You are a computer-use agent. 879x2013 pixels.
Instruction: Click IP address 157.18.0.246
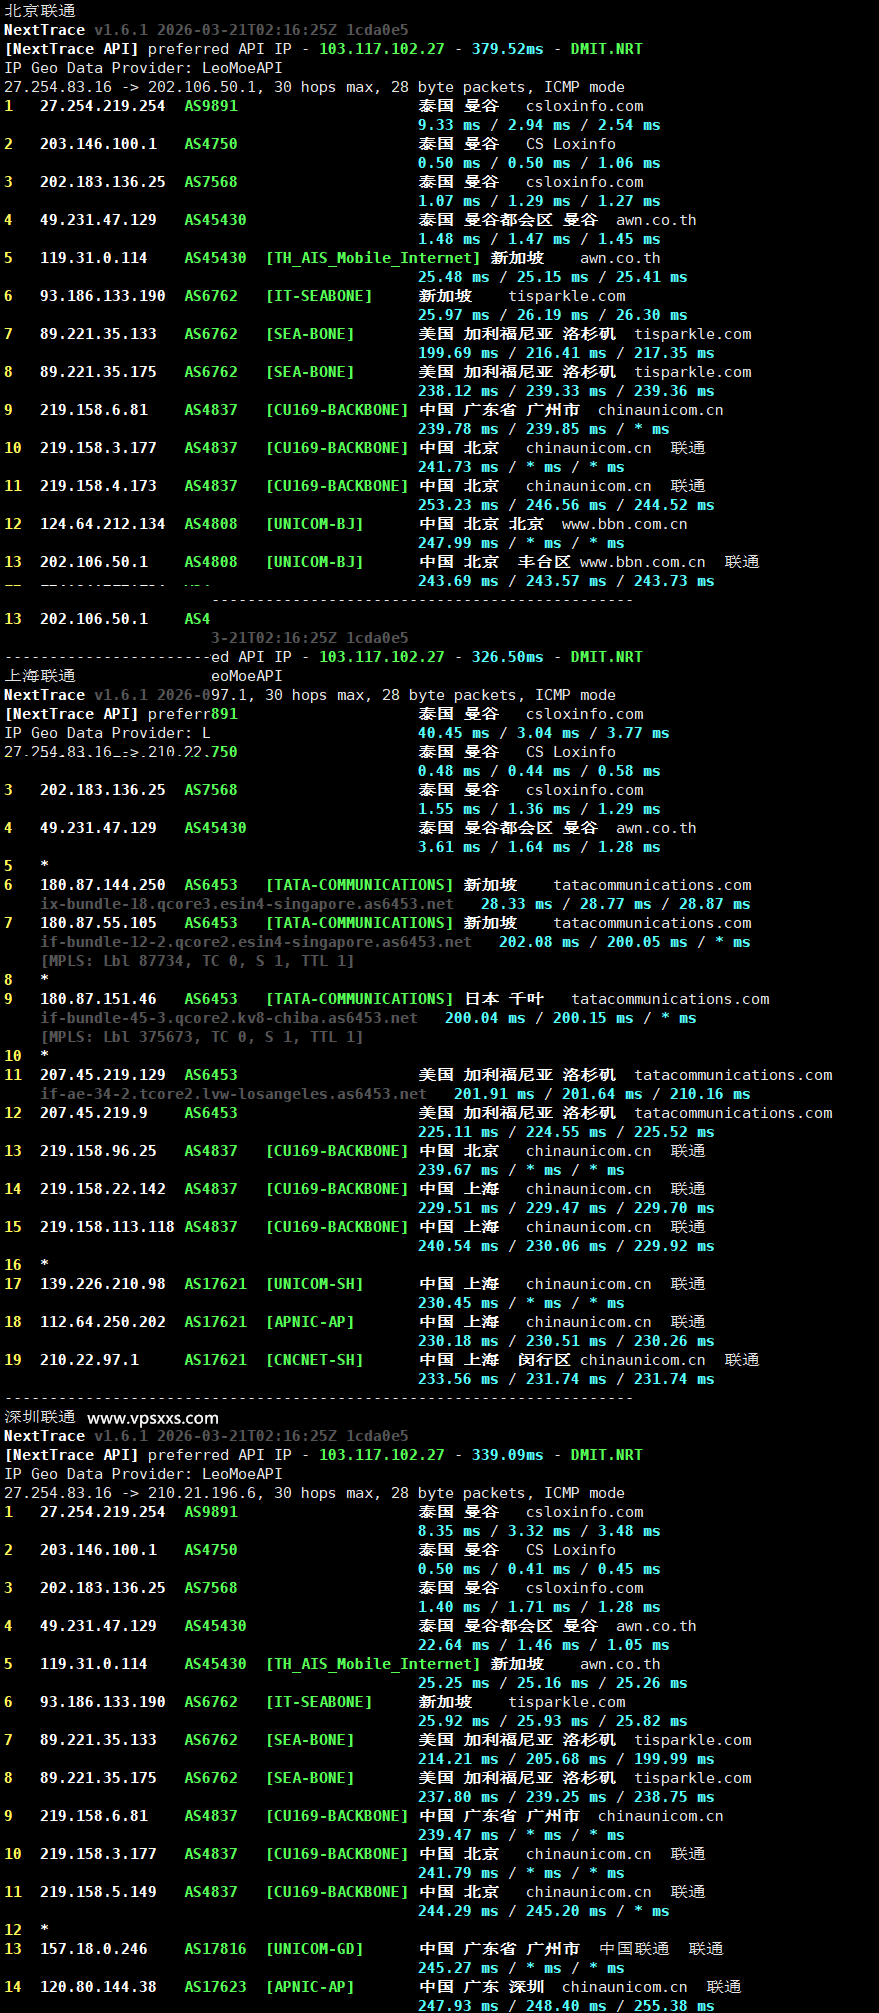93,1949
